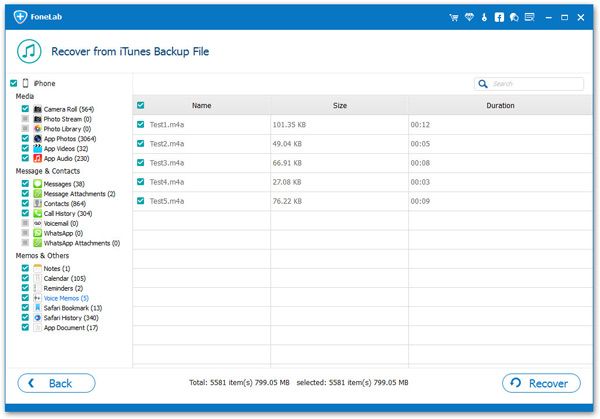This screenshot has height=419, width=600.
Task: Toggle the Safari History checkbox
Action: point(25,317)
